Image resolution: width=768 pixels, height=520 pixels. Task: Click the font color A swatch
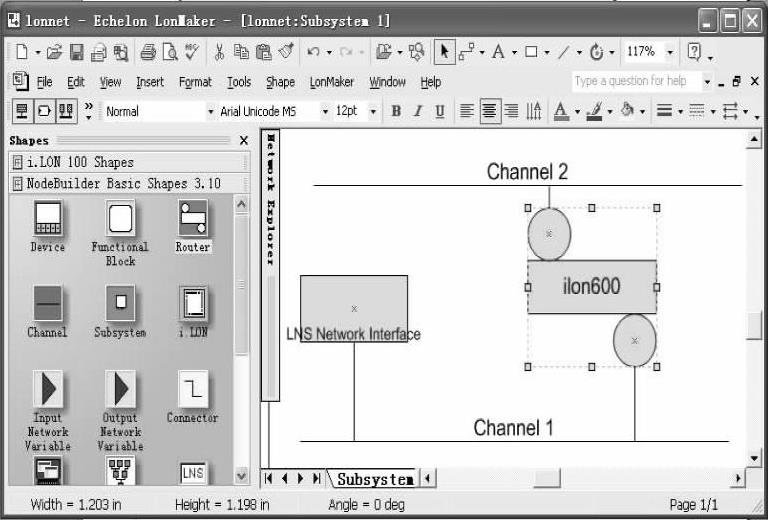[561, 111]
